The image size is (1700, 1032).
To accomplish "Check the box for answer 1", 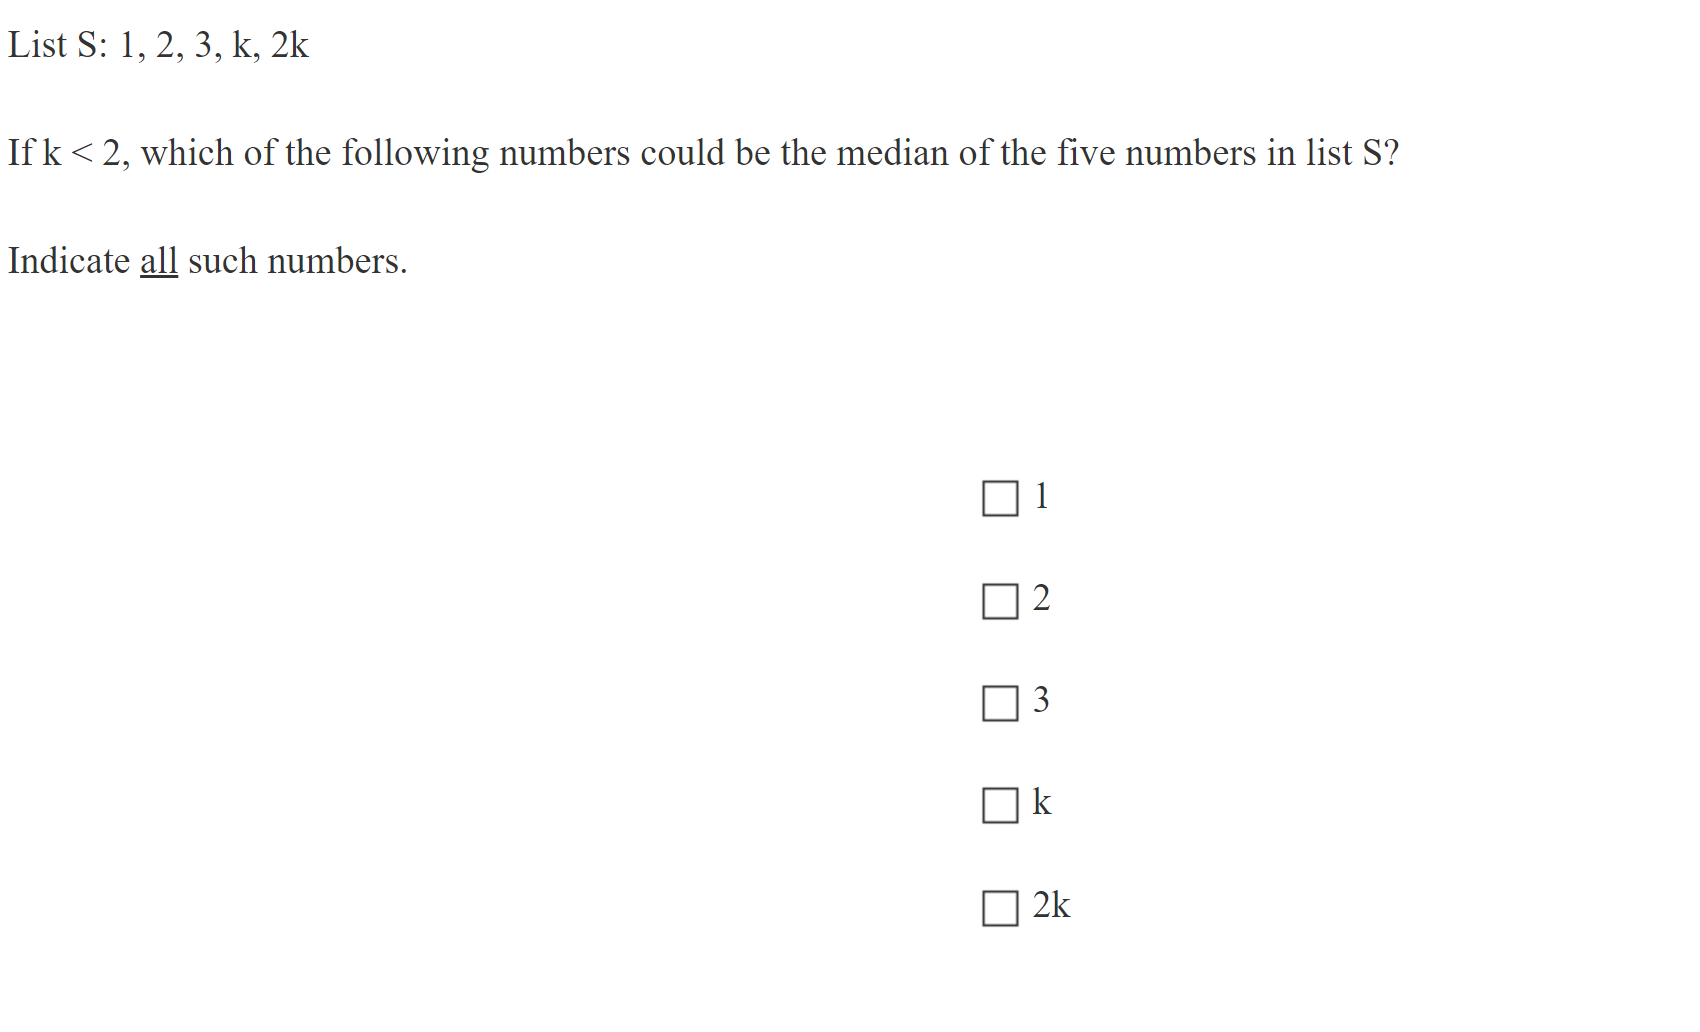I will point(1000,498).
